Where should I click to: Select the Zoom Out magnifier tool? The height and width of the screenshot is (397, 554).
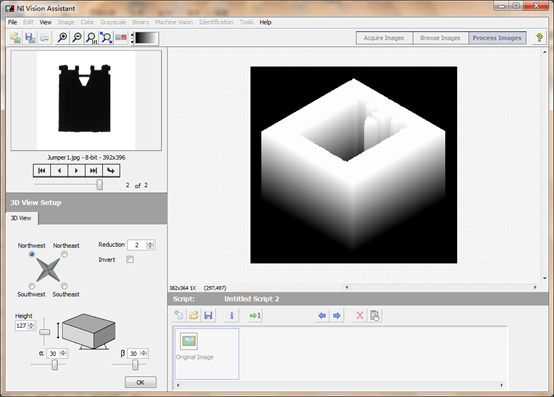point(77,37)
